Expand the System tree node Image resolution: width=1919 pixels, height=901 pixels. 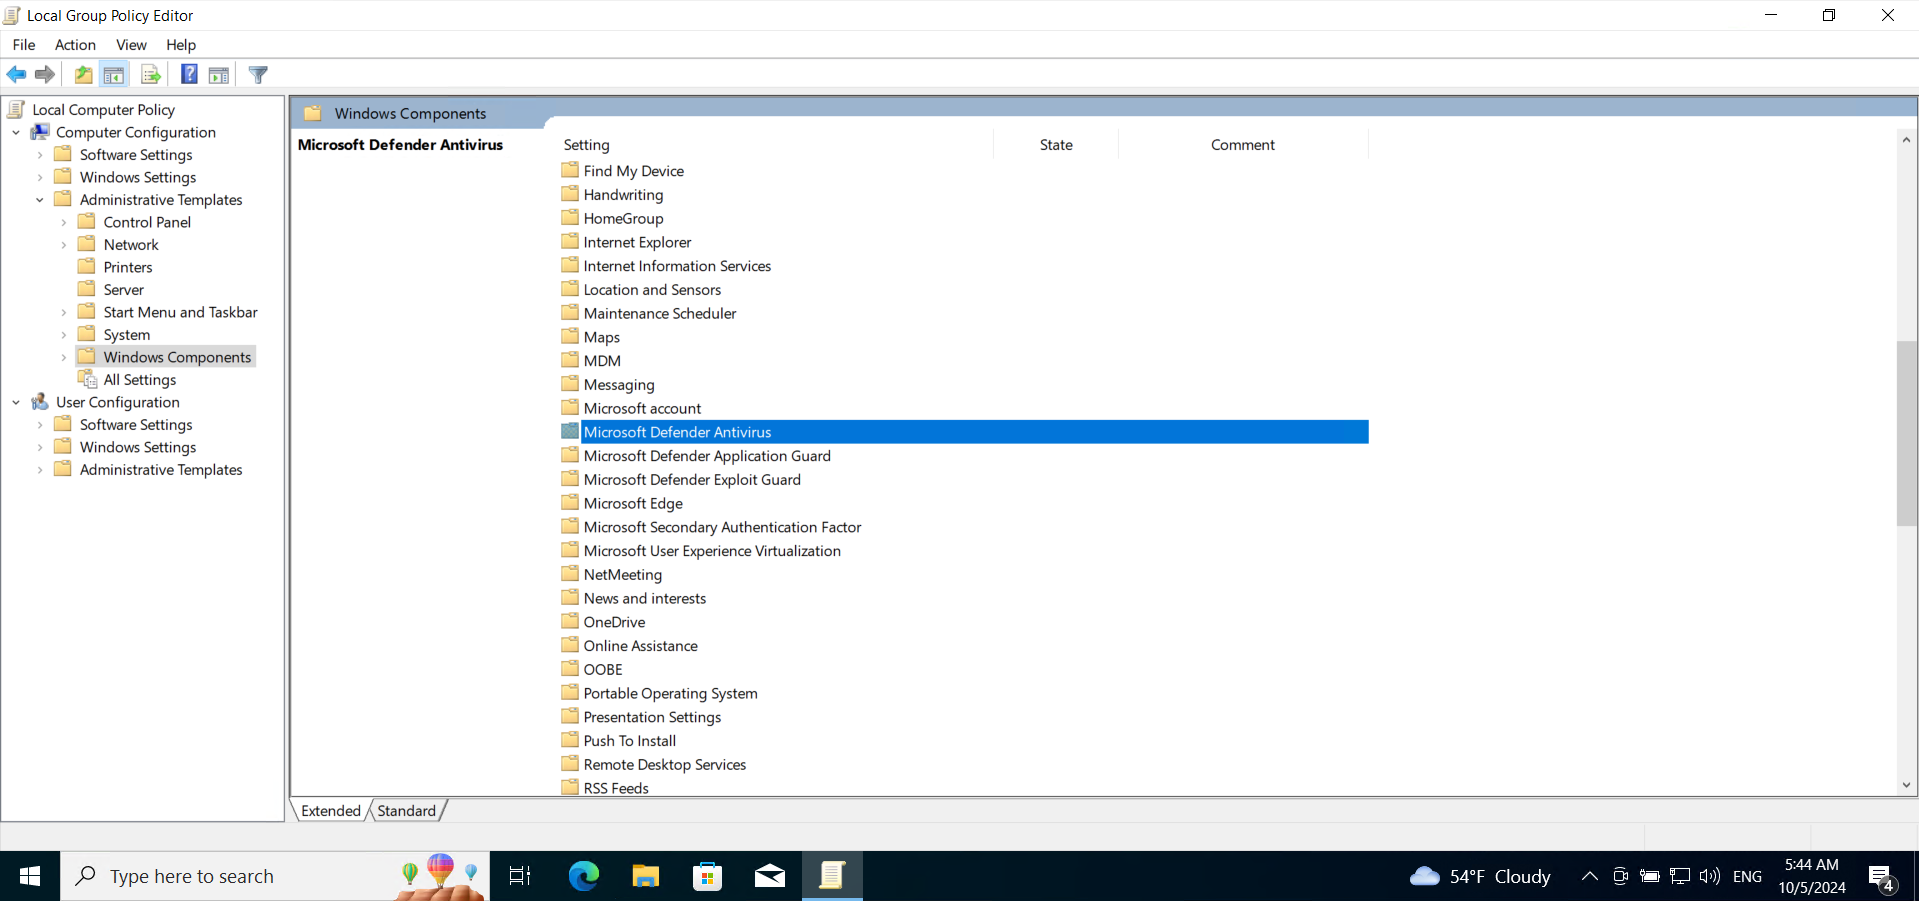tap(64, 335)
